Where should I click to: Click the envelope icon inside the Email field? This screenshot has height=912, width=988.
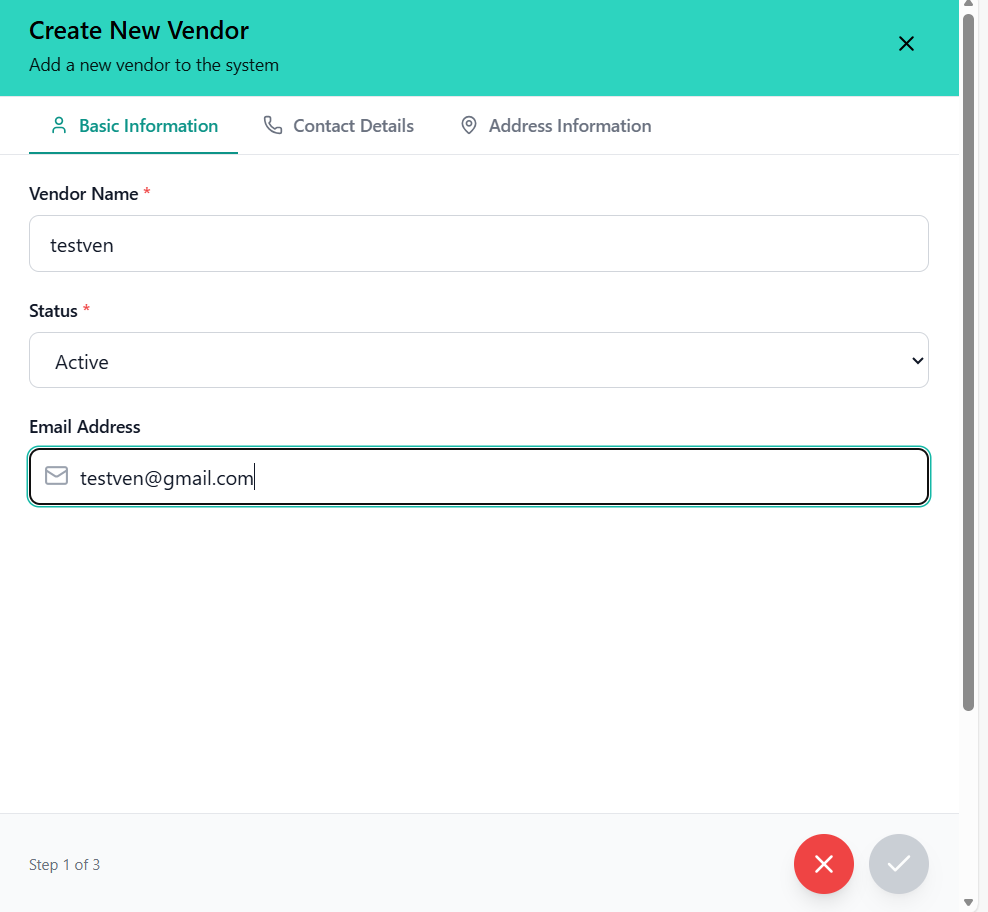57,476
